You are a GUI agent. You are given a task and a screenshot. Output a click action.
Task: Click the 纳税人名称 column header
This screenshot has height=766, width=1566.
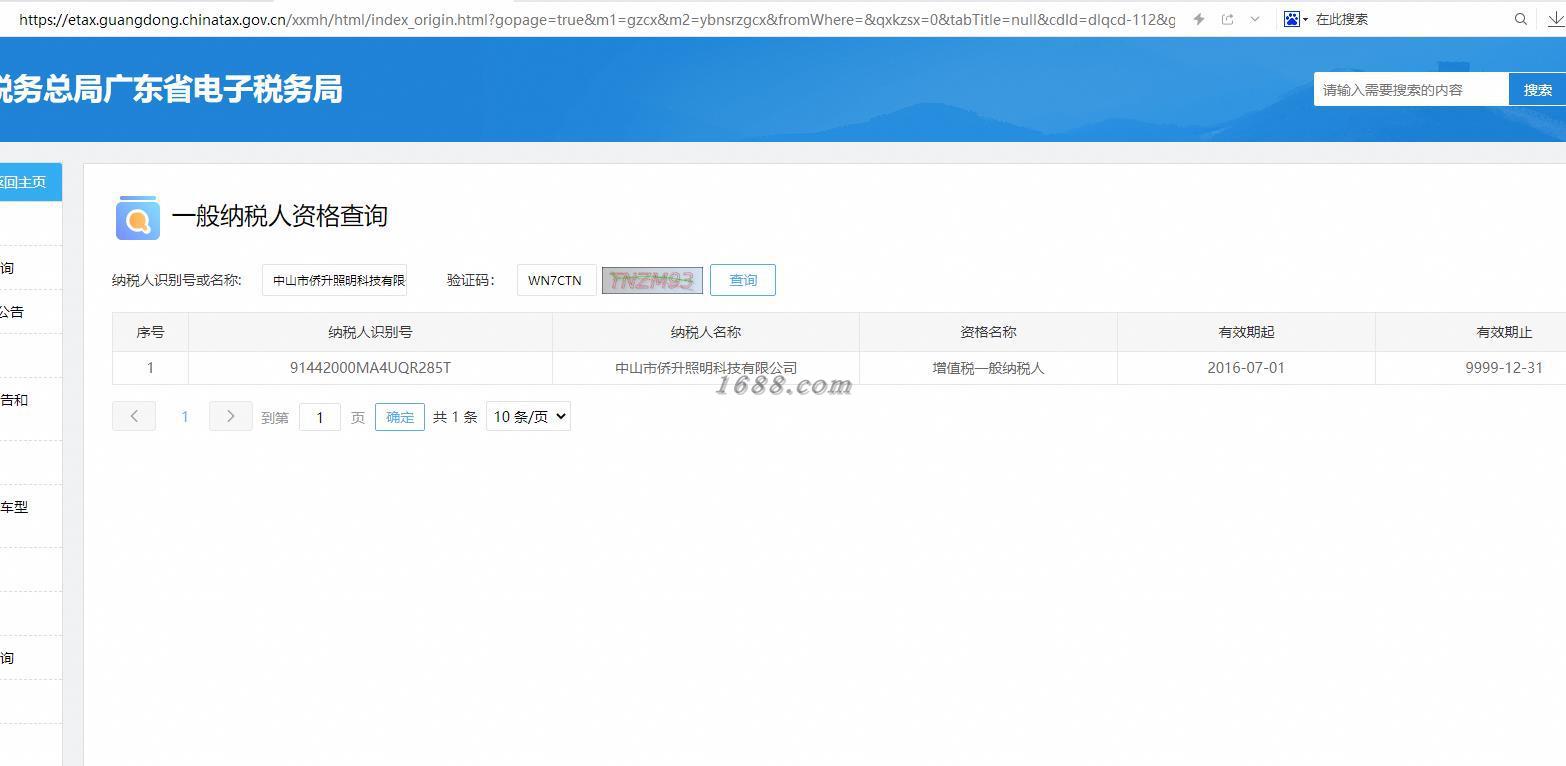pyautogui.click(x=706, y=332)
